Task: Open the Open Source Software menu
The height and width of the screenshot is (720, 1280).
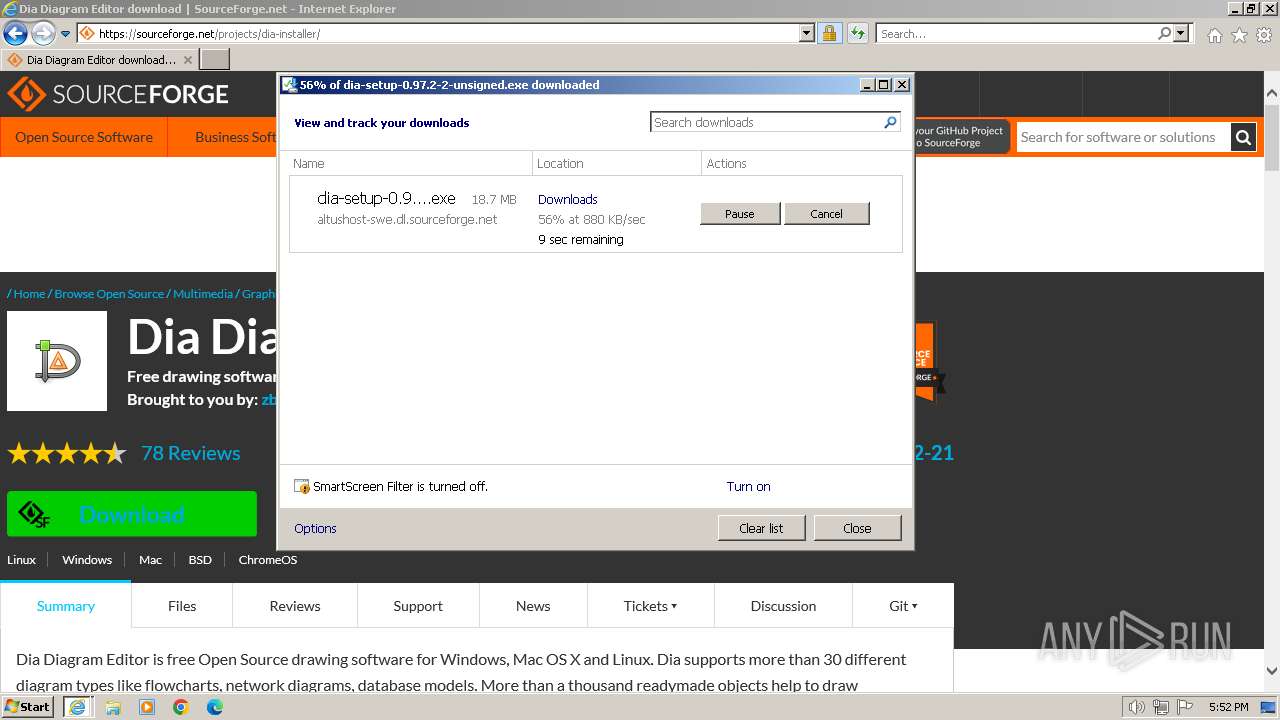Action: (x=84, y=137)
